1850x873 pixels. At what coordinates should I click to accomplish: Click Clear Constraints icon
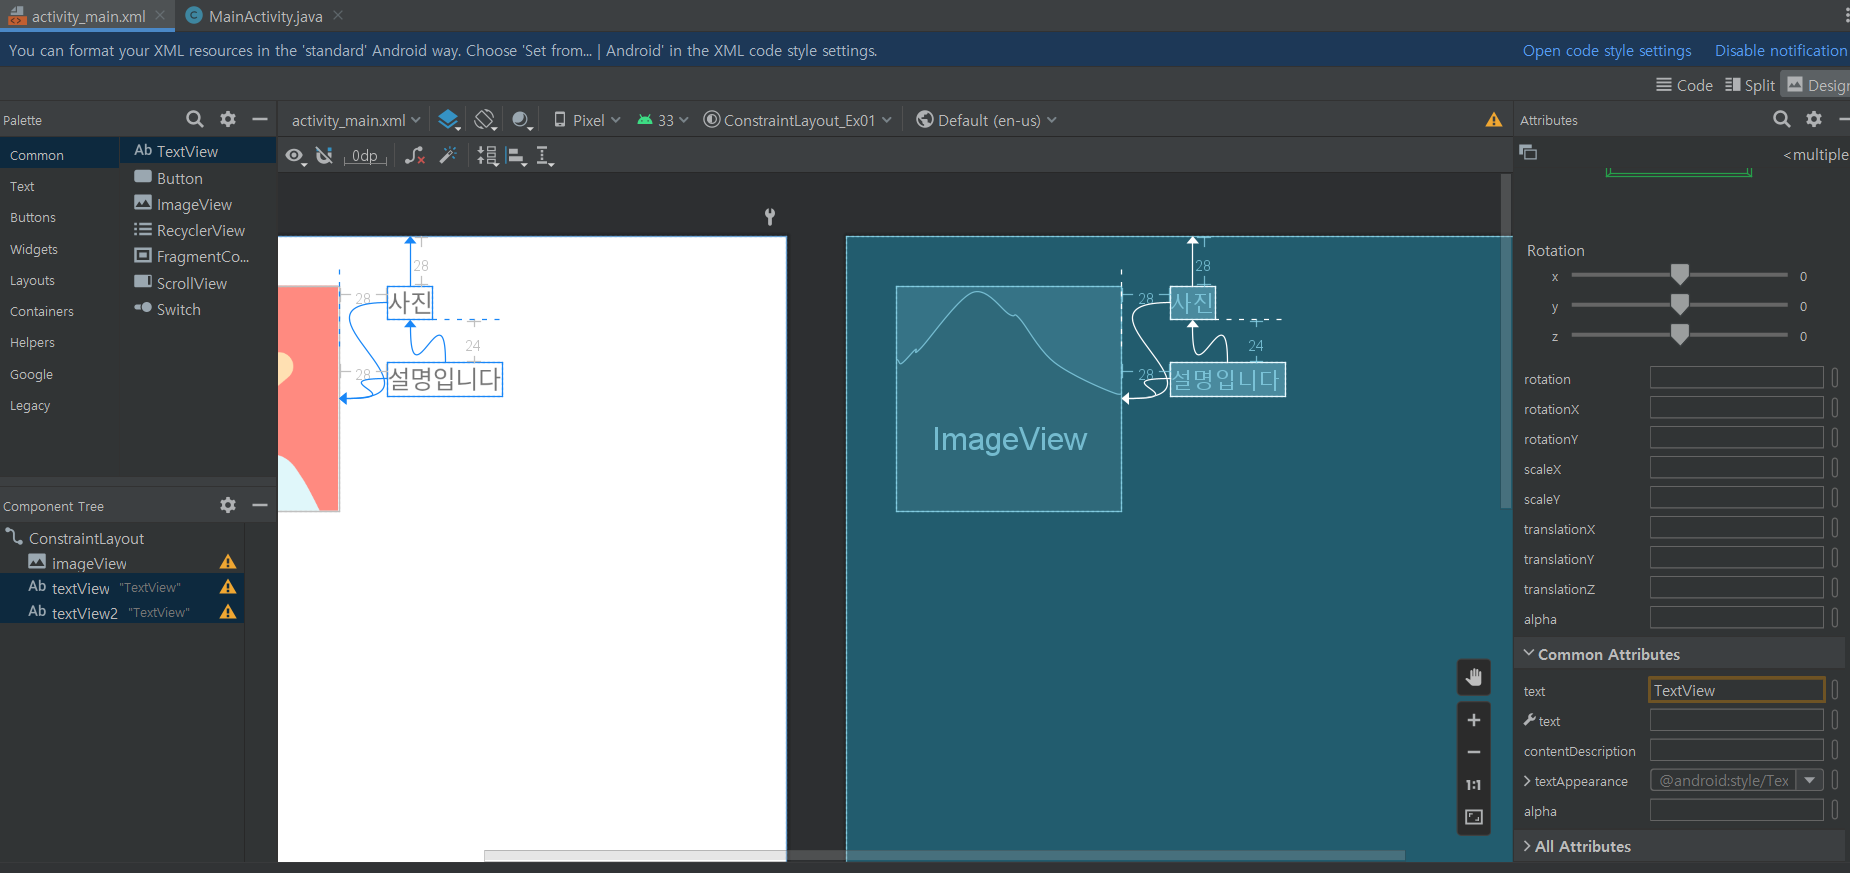tap(415, 155)
